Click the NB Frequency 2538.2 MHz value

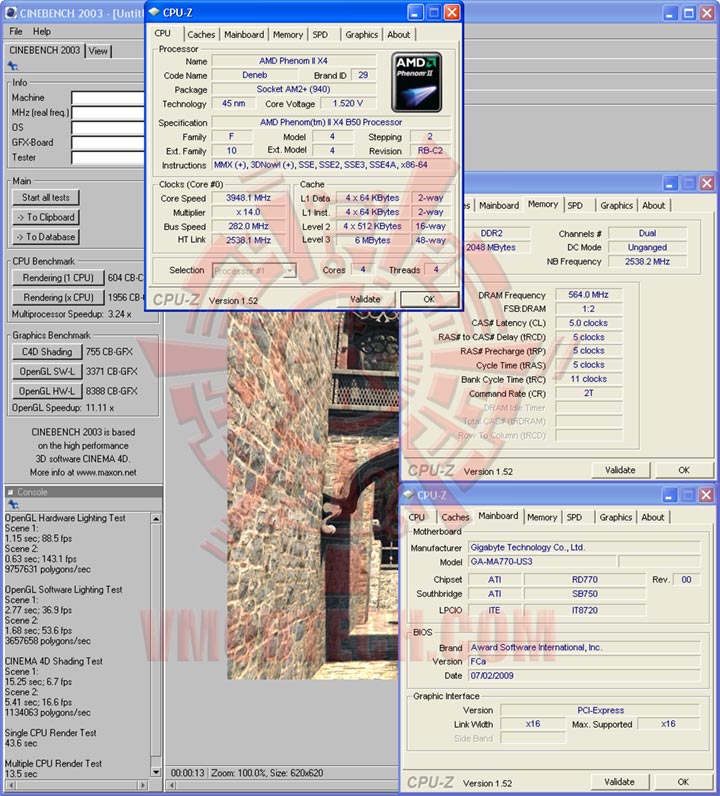click(647, 262)
